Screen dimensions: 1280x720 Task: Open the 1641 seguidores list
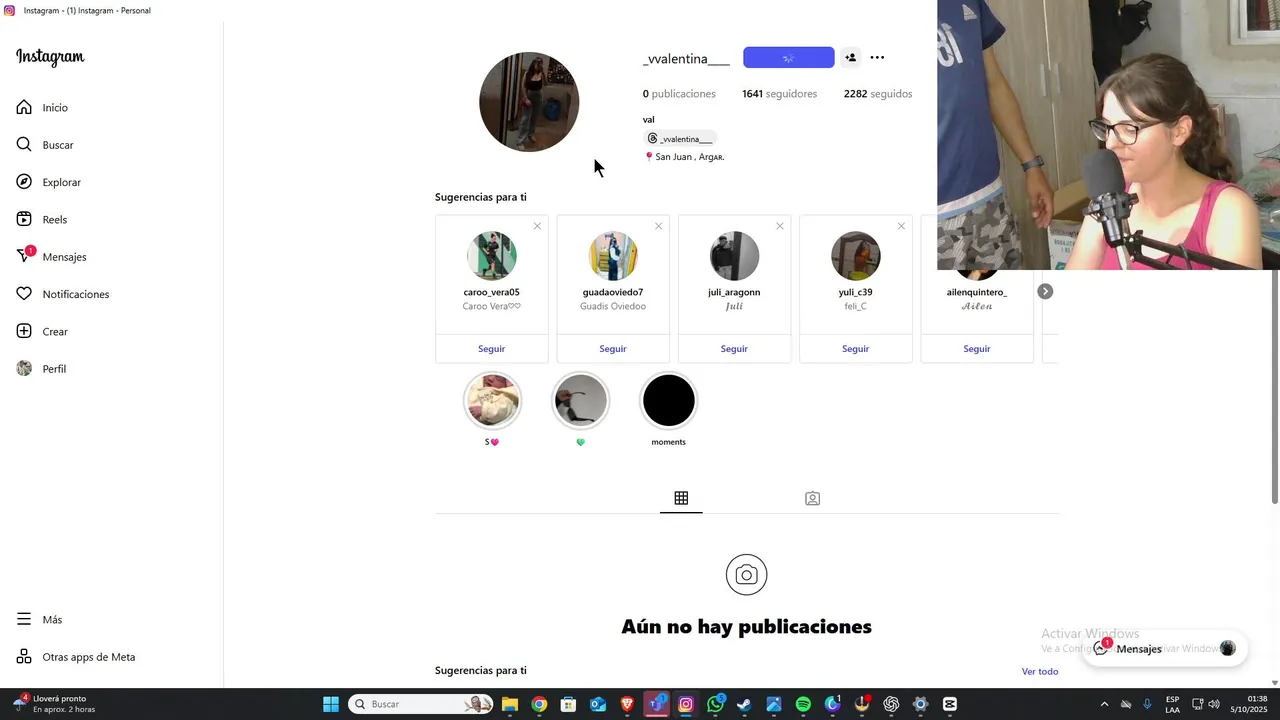pyautogui.click(x=779, y=94)
